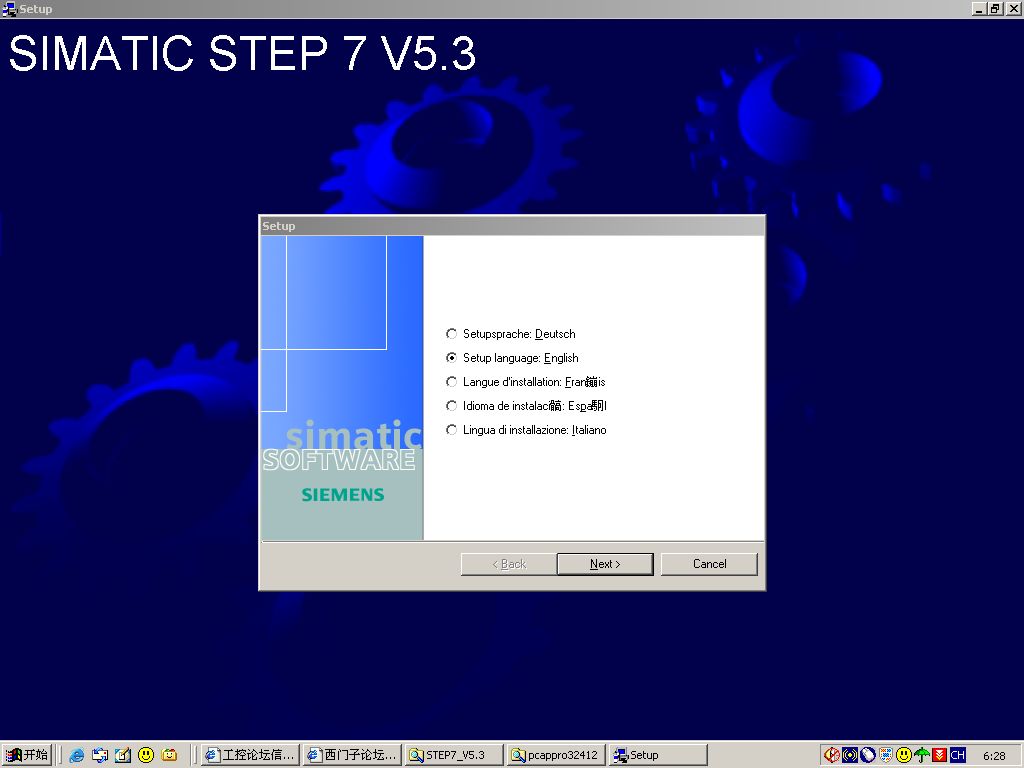This screenshot has height=768, width=1024.
Task: Activate the Setup taskbar button
Action: 658,755
